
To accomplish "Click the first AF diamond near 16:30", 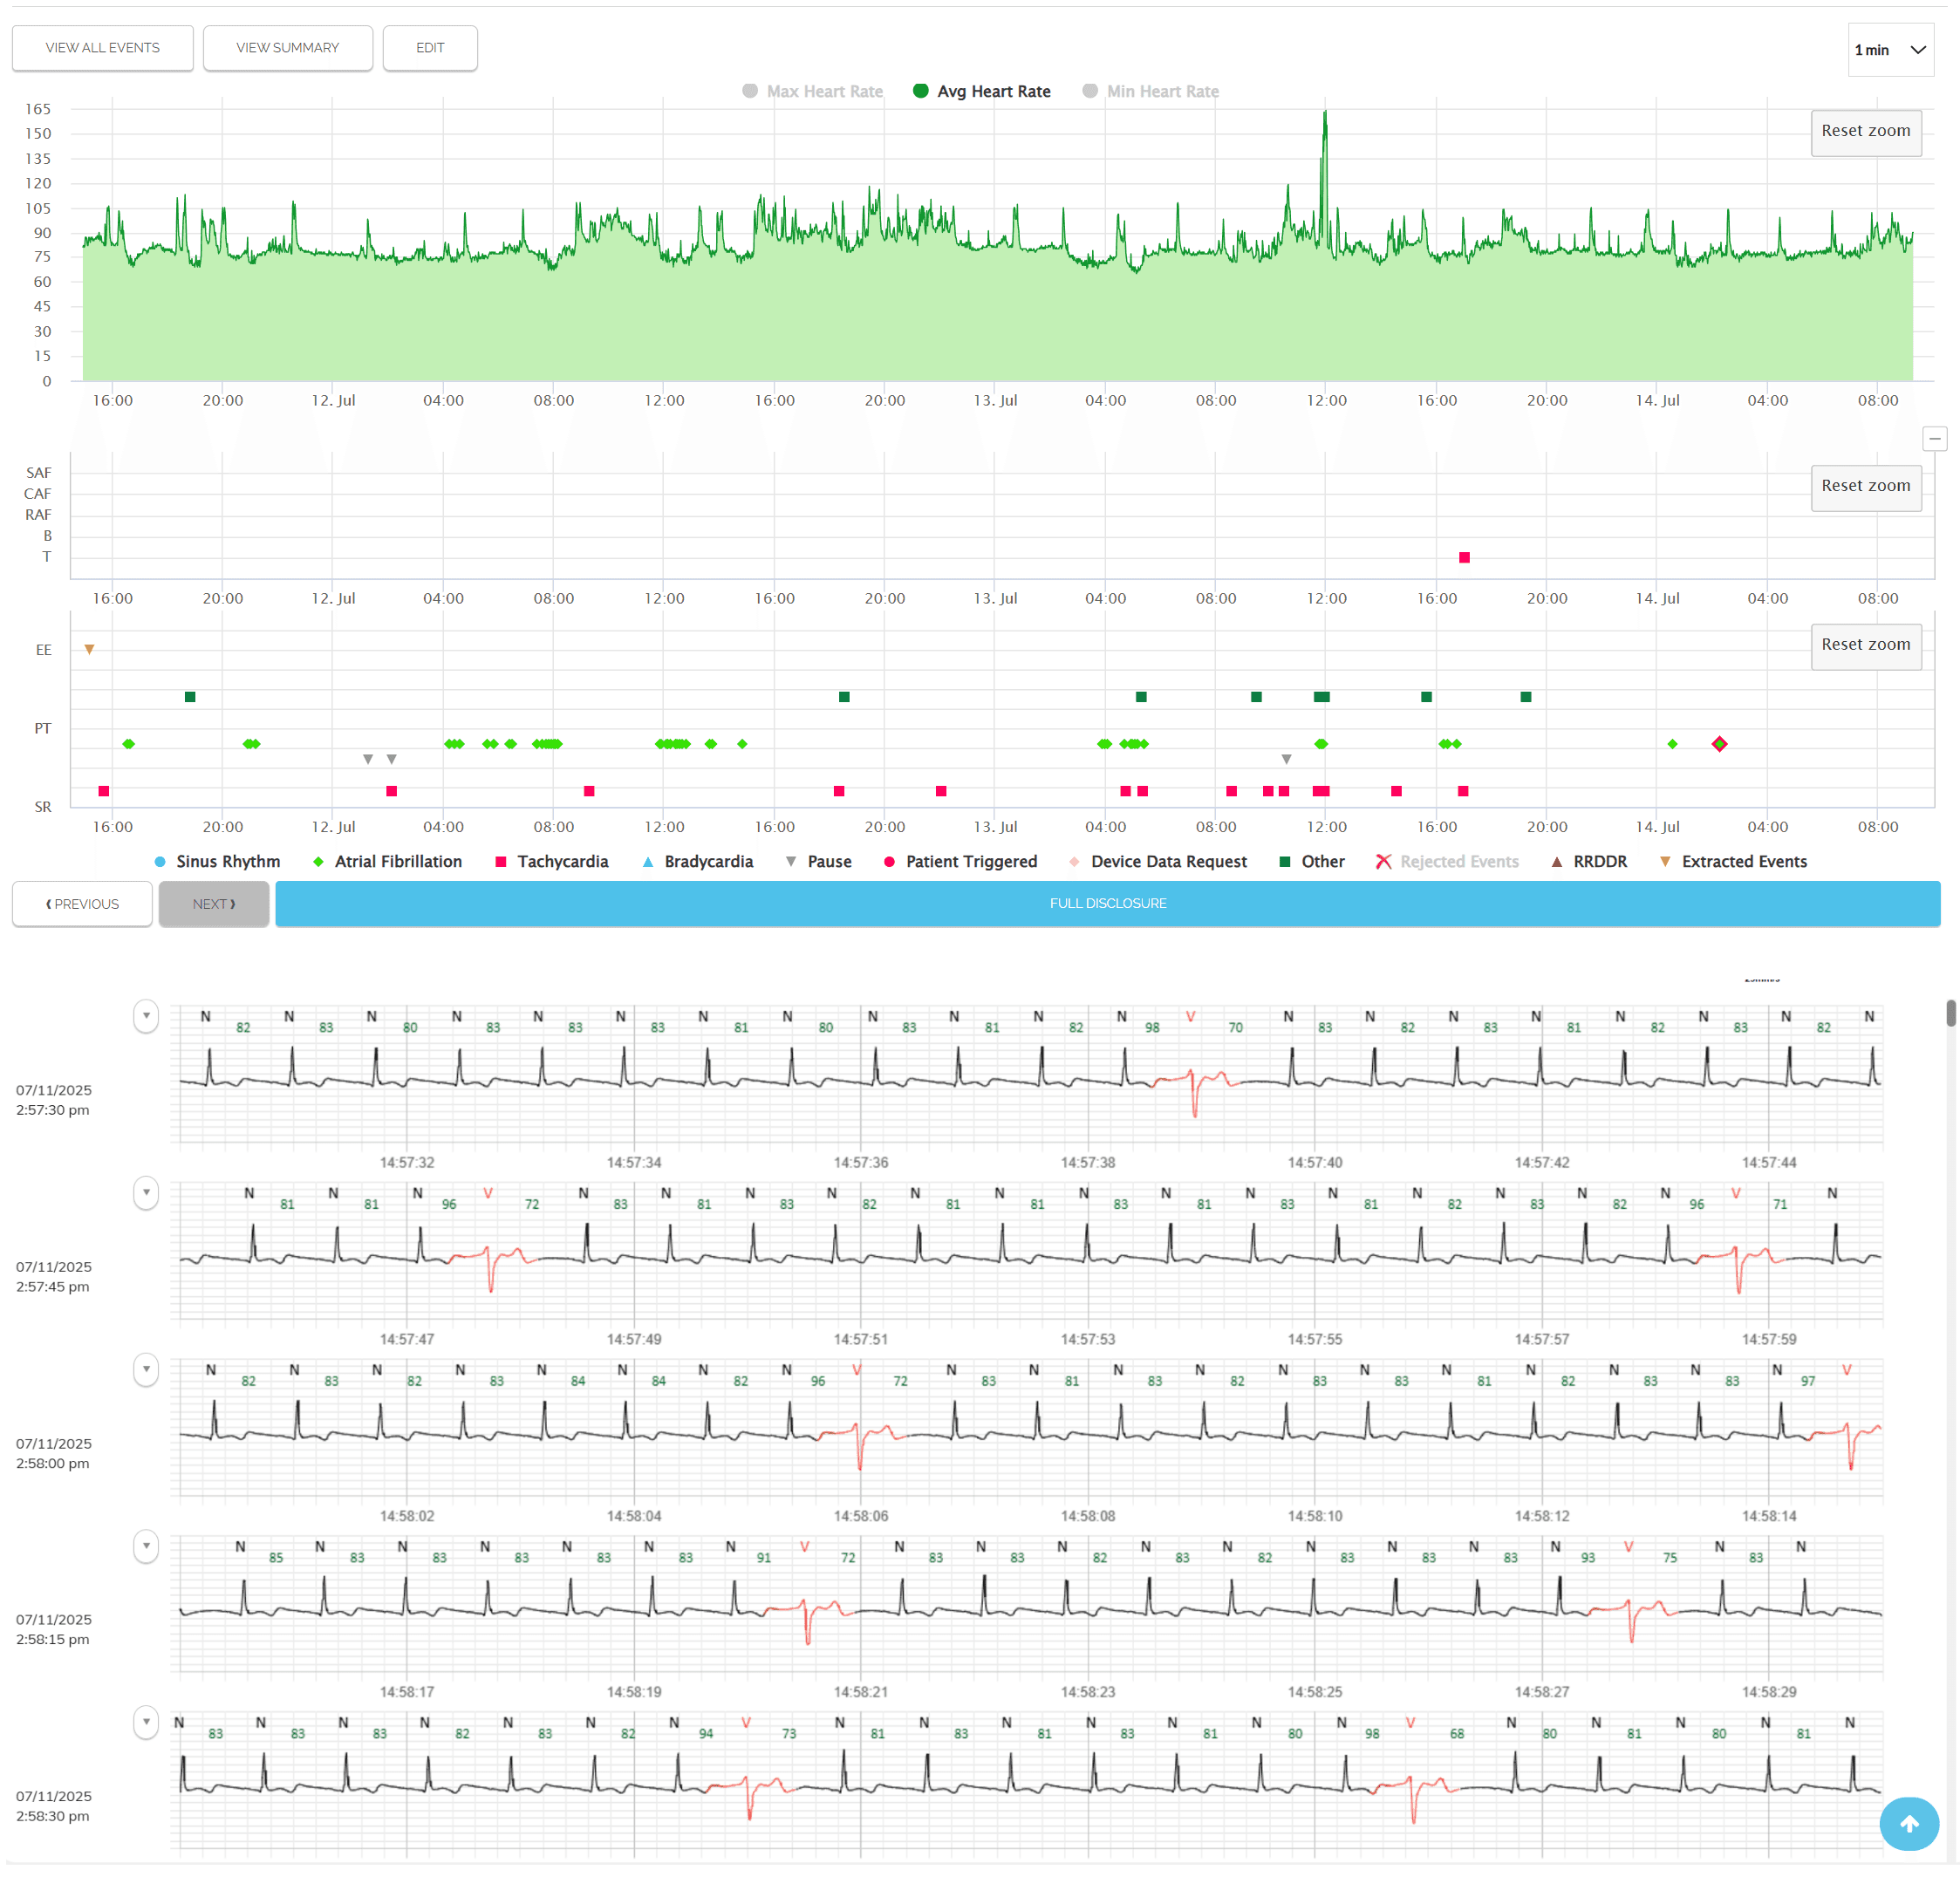I will click(x=128, y=743).
